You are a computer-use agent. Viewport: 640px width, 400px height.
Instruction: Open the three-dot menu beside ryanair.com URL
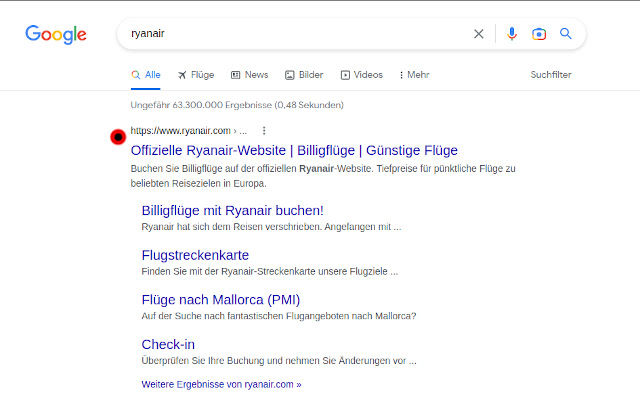coord(264,131)
